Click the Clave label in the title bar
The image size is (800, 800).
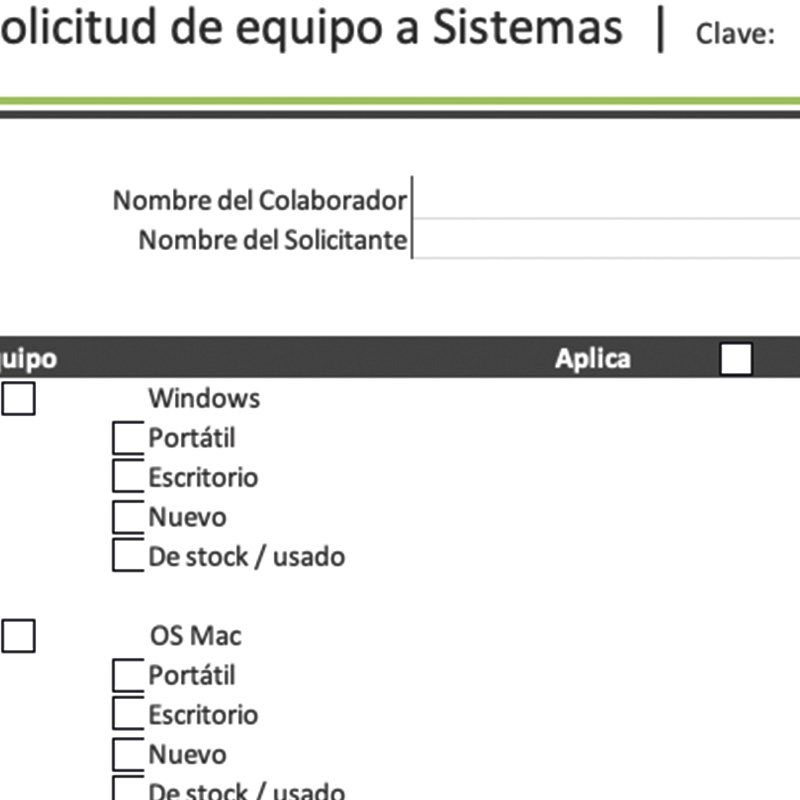[x=735, y=35]
